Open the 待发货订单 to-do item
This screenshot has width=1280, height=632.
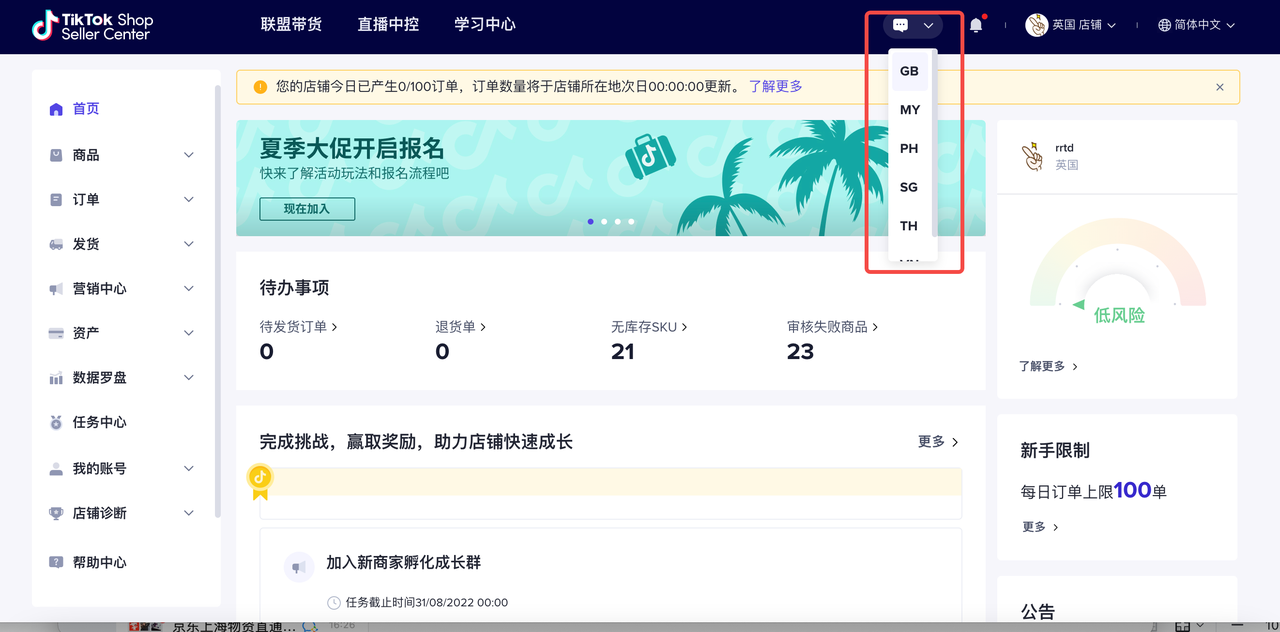[298, 326]
